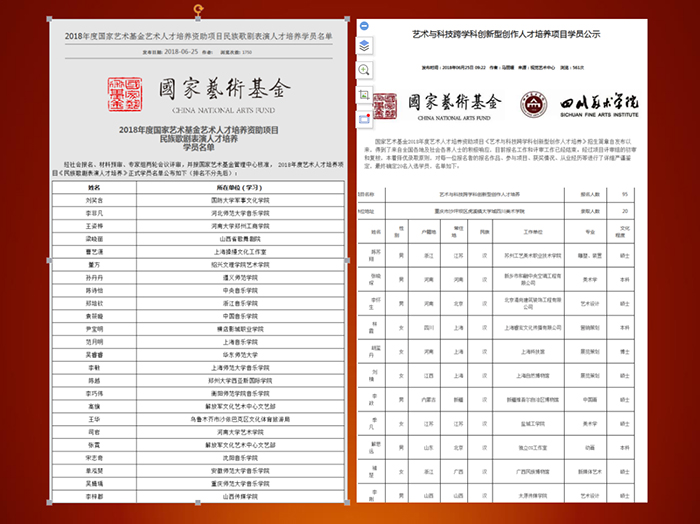
Task: Click the orange rotation handle above left image
Action: (198, 8)
